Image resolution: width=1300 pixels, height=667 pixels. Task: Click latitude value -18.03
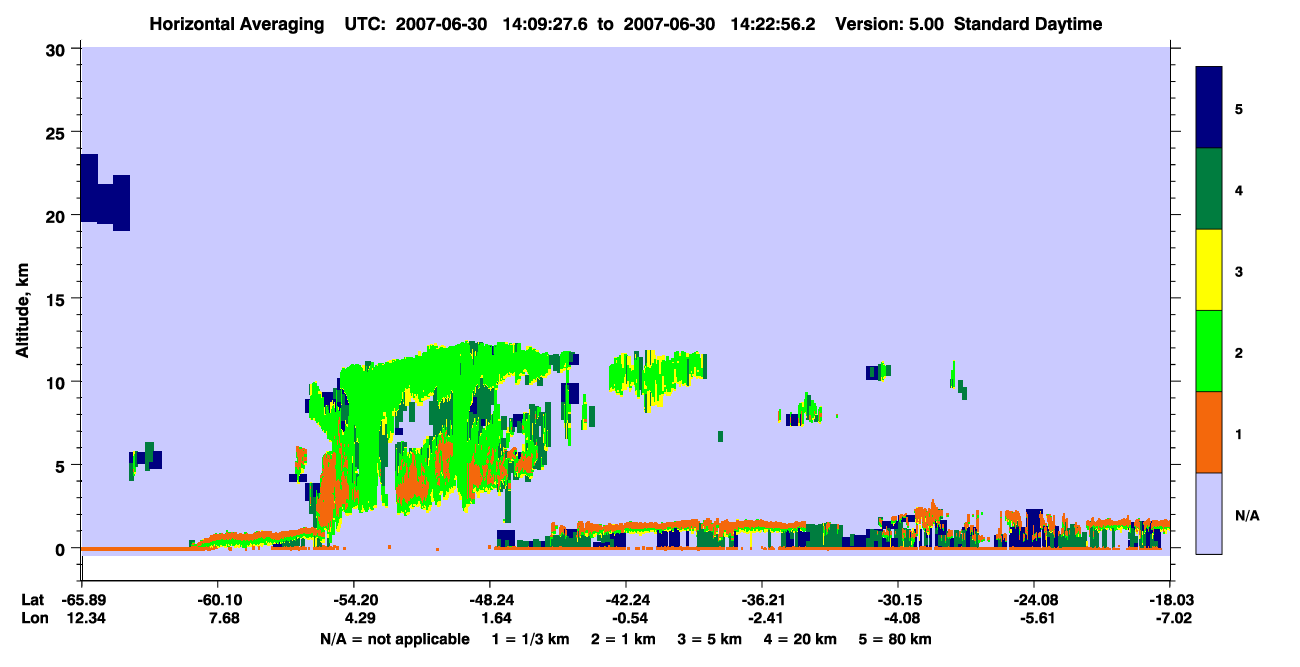(1170, 600)
